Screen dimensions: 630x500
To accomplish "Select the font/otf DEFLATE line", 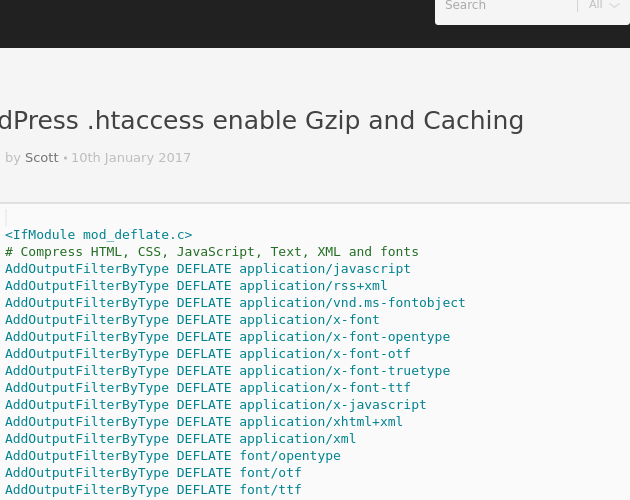I will coord(153,473).
